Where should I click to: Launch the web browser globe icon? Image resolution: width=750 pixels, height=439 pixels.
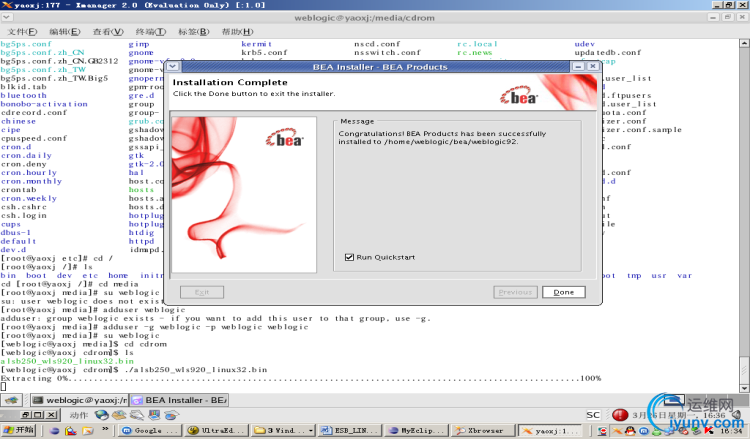(x=101, y=415)
